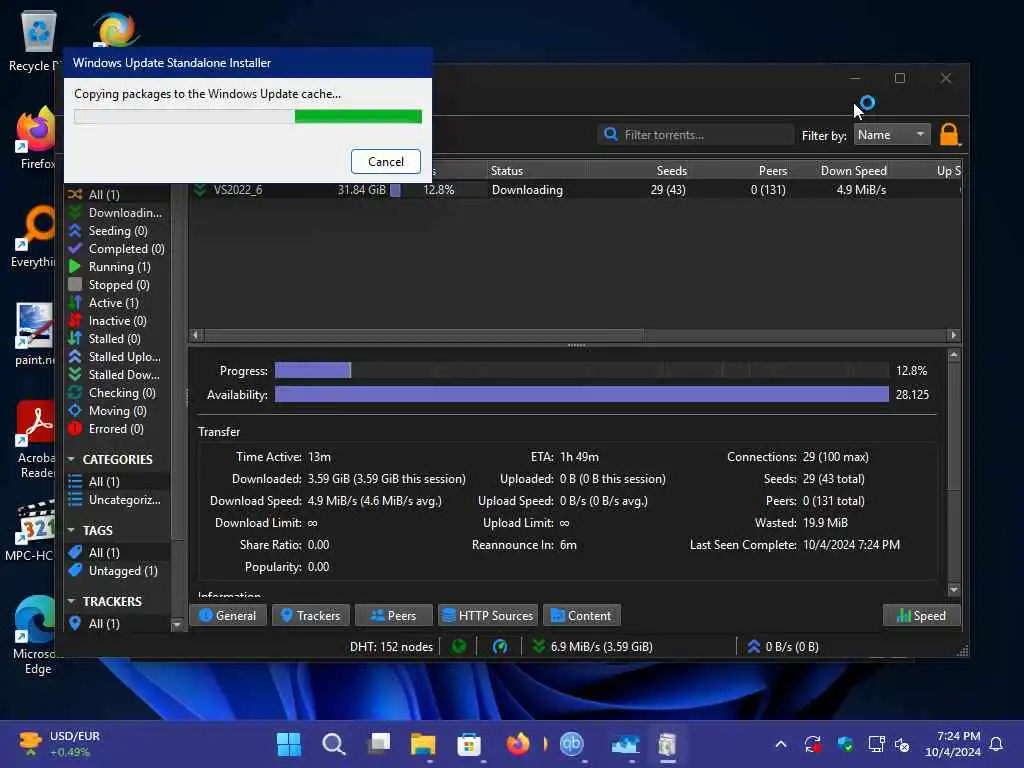Click the horizontal scrollbar right arrow
This screenshot has width=1024, height=768.
point(953,335)
